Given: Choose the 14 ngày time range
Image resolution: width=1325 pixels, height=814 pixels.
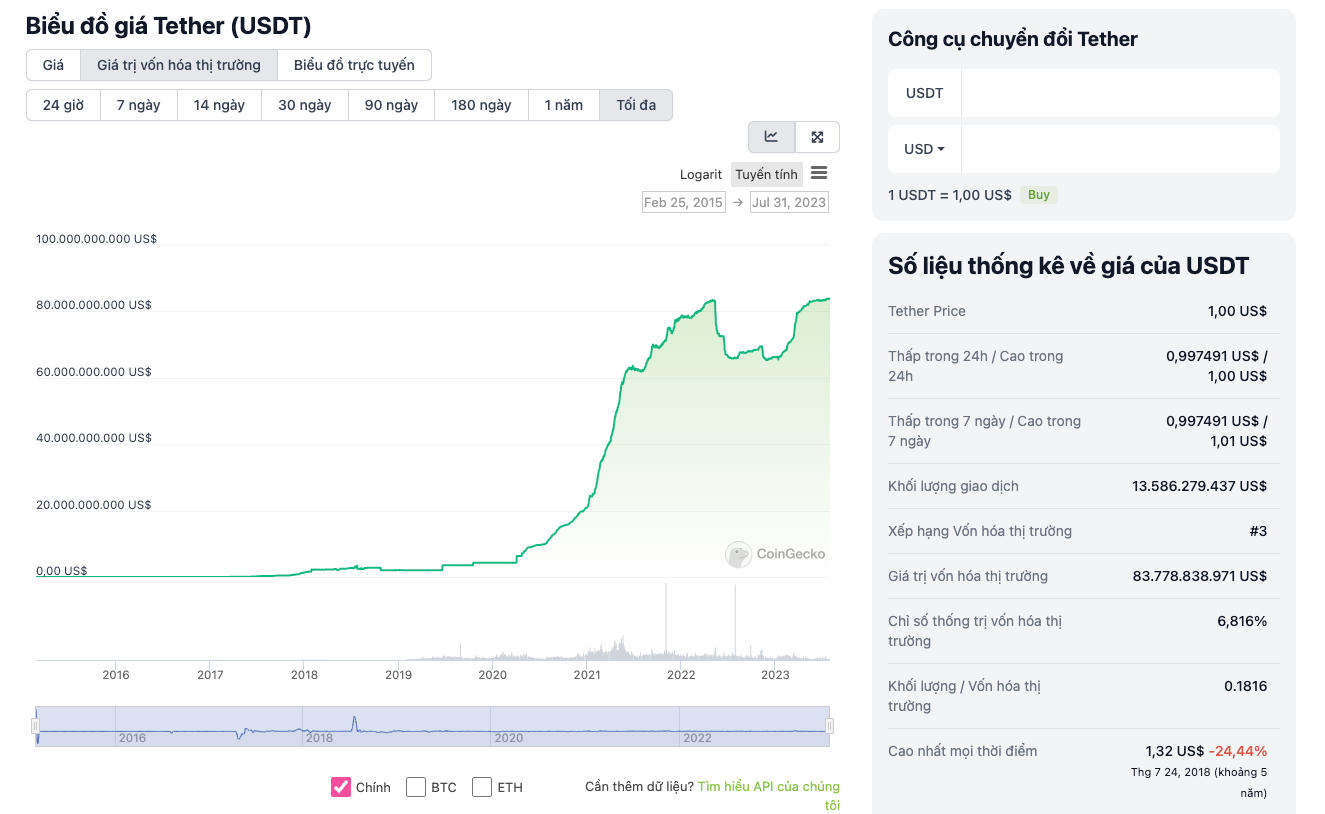Looking at the screenshot, I should click(219, 105).
